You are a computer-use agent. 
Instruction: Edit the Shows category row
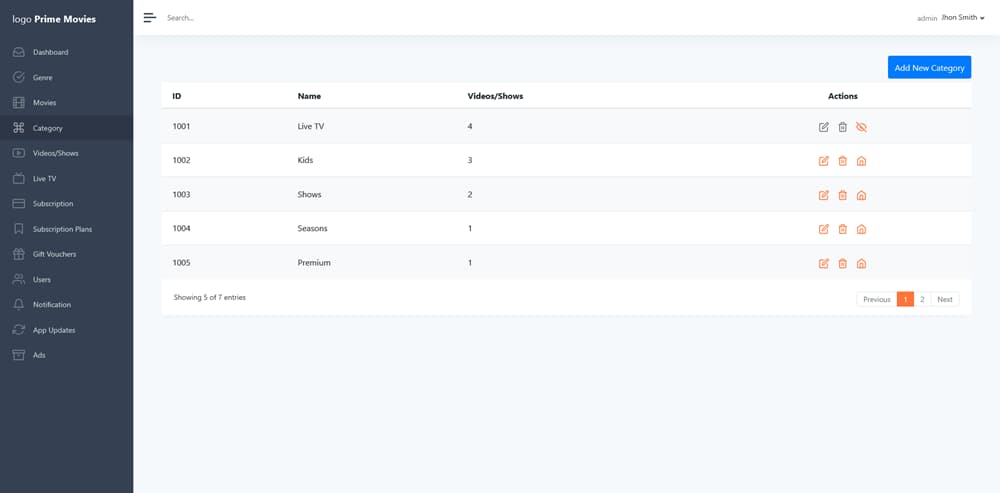pyautogui.click(x=823, y=195)
